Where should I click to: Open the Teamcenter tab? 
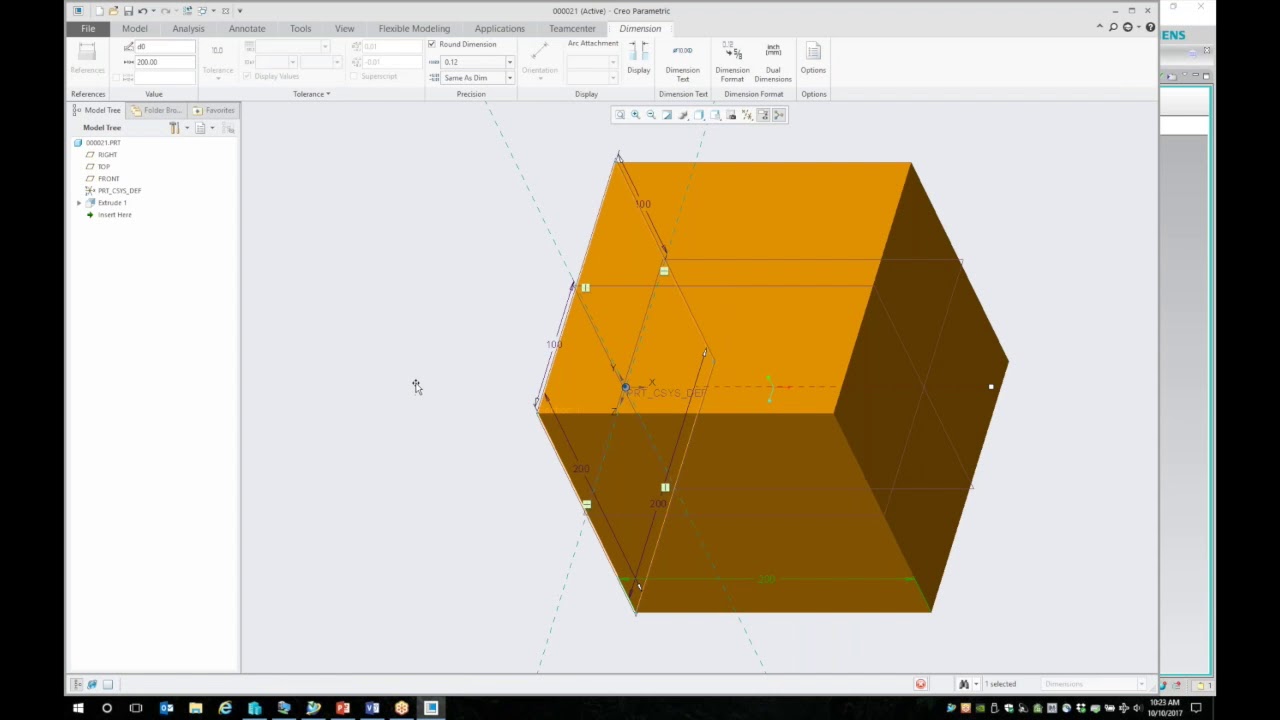click(572, 28)
